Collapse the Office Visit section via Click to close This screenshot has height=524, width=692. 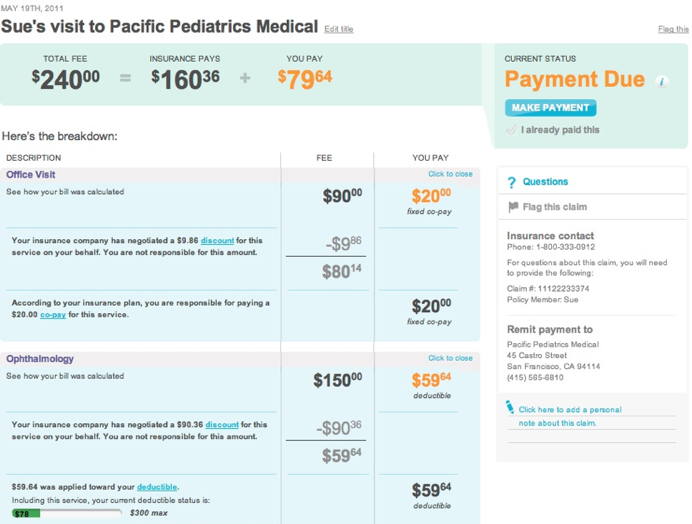tap(450, 174)
